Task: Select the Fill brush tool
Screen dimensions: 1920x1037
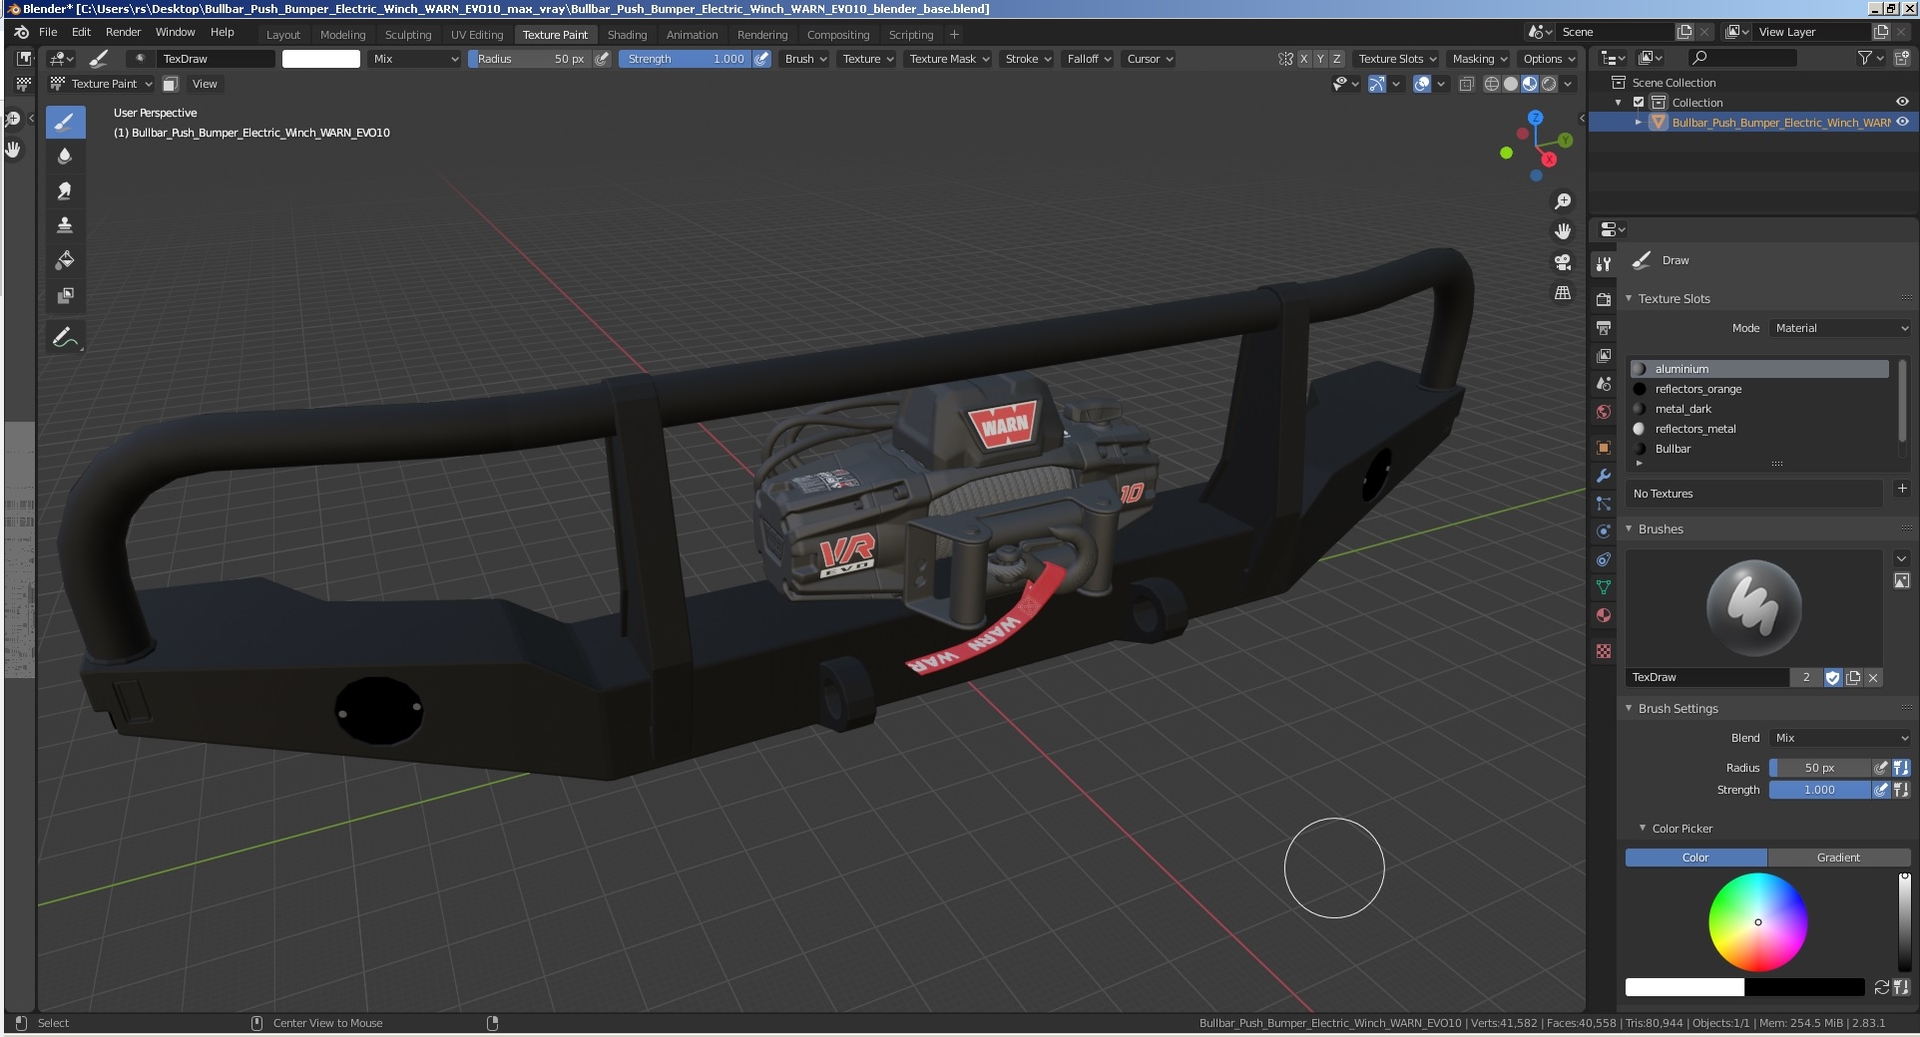Action: (x=66, y=260)
